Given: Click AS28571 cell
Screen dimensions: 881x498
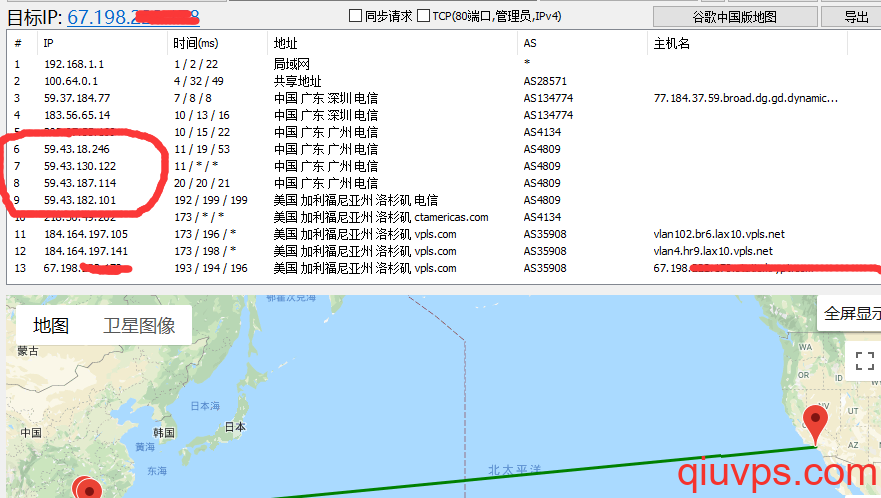Looking at the screenshot, I should coord(545,81).
